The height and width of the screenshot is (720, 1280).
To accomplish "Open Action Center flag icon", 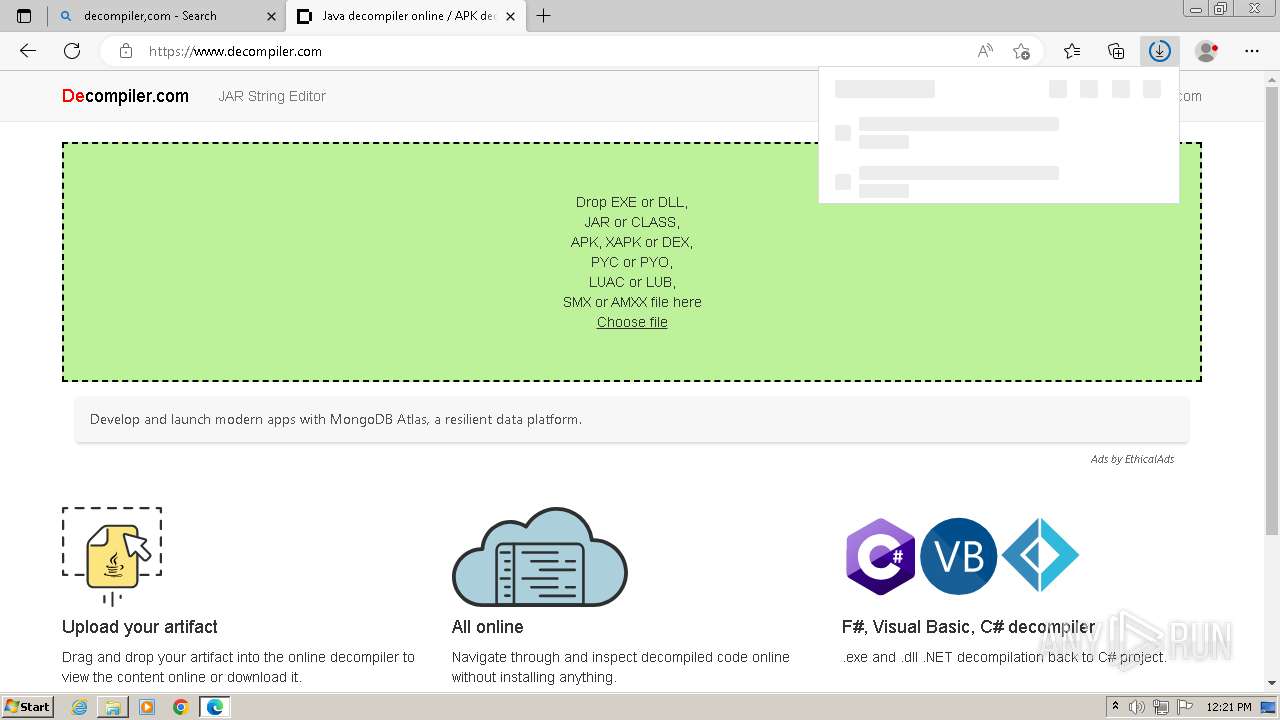I will tap(1185, 707).
